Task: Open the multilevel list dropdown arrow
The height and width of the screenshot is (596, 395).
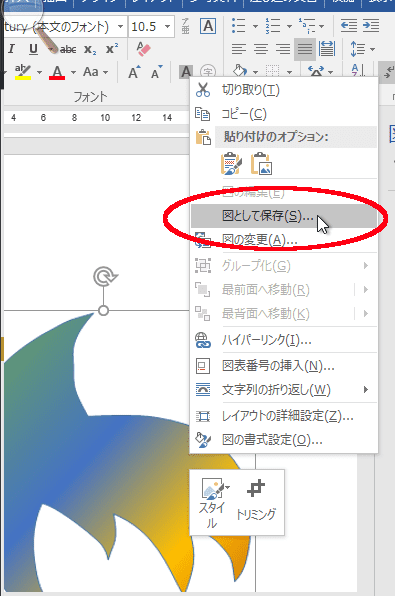Action: point(322,26)
